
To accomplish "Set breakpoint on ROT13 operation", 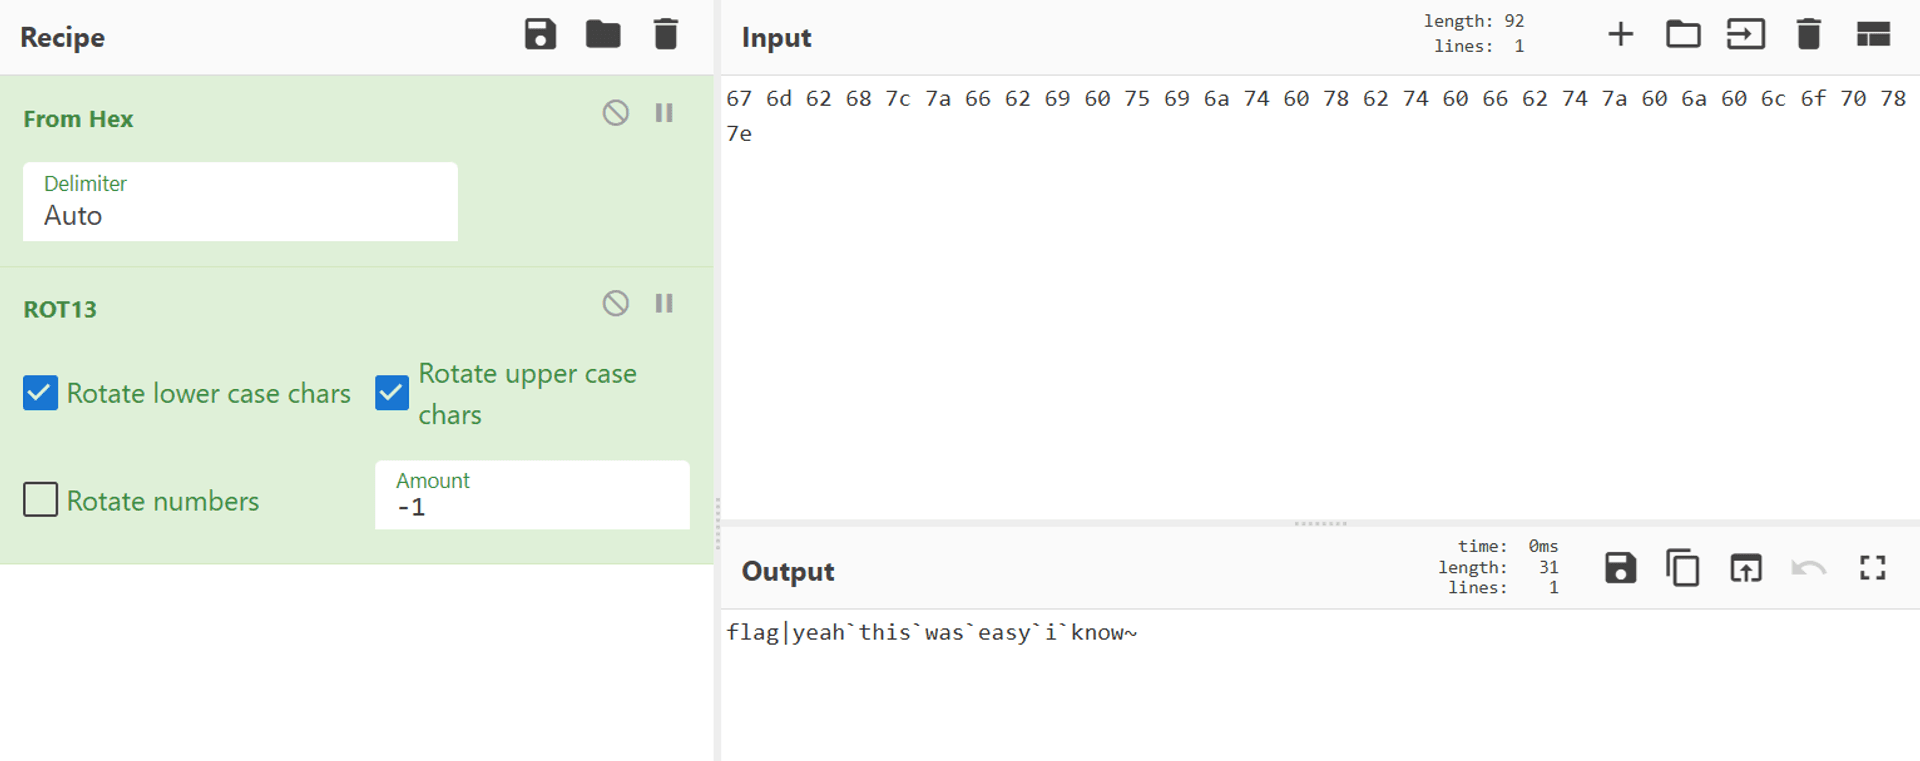I will (x=664, y=303).
